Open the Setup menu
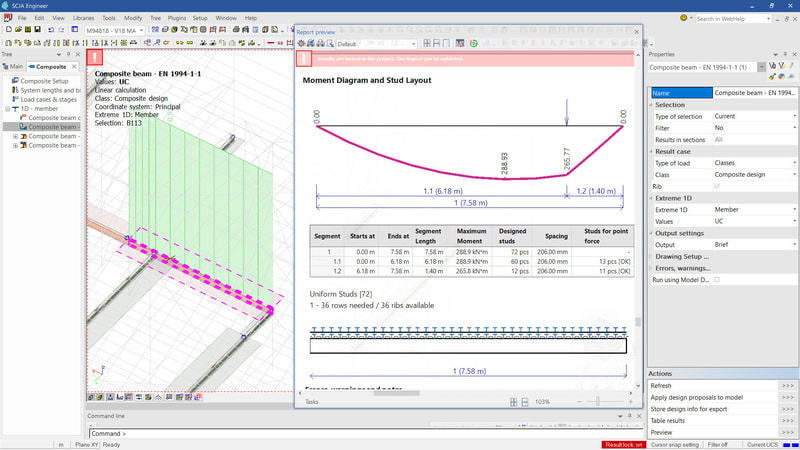 [200, 18]
